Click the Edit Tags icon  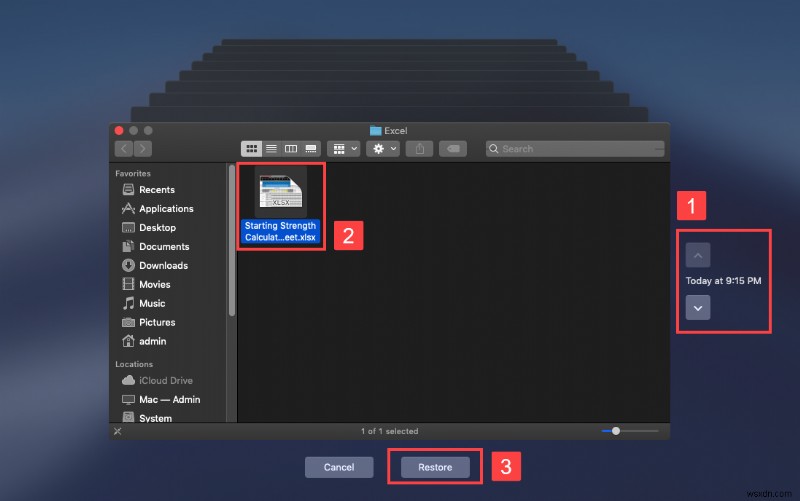tap(452, 148)
